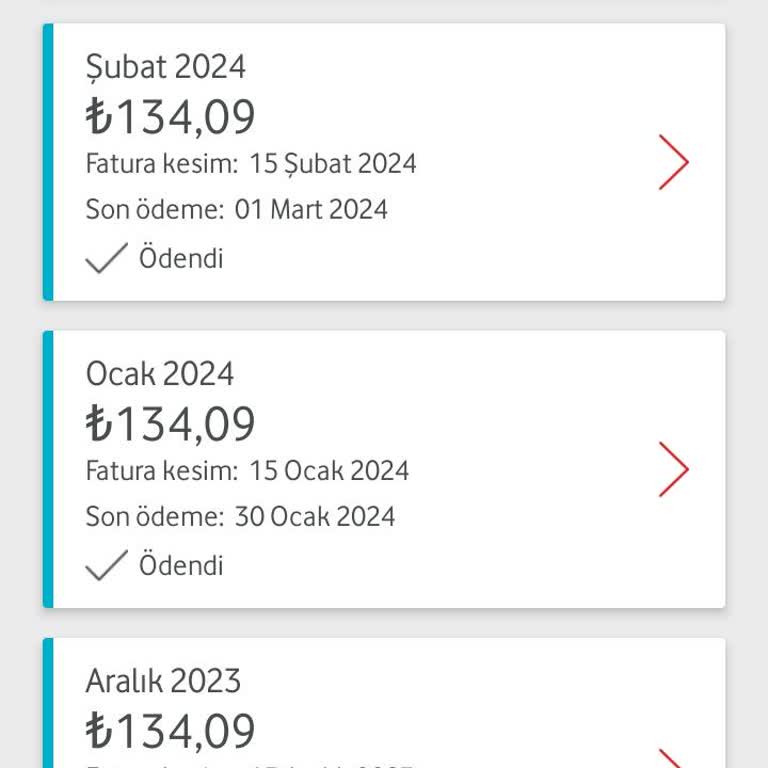Click the blue status bar on Ocak card
Screen dimensions: 768x768
point(47,469)
